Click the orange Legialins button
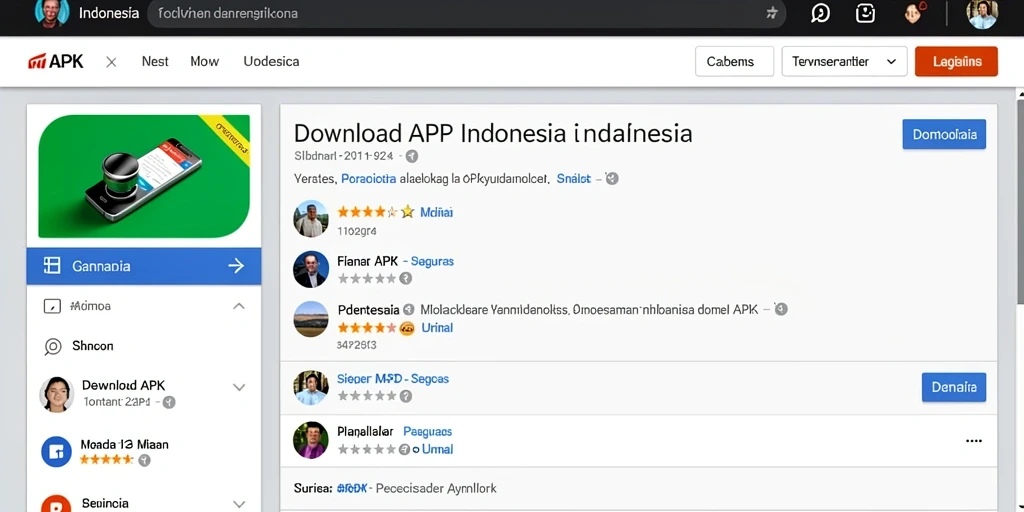Screen dimensions: 1024x512 pos(956,61)
